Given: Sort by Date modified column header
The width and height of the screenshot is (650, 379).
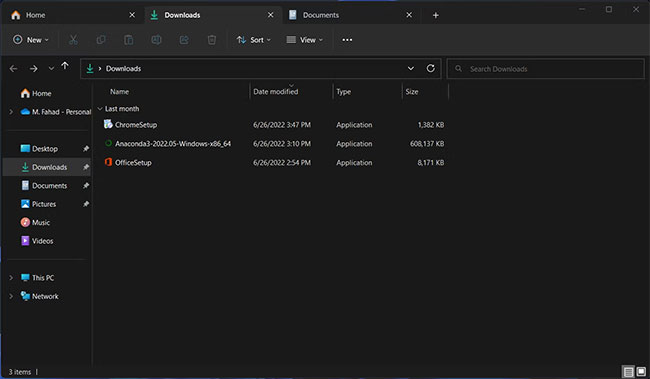Looking at the screenshot, I should click(x=276, y=92).
